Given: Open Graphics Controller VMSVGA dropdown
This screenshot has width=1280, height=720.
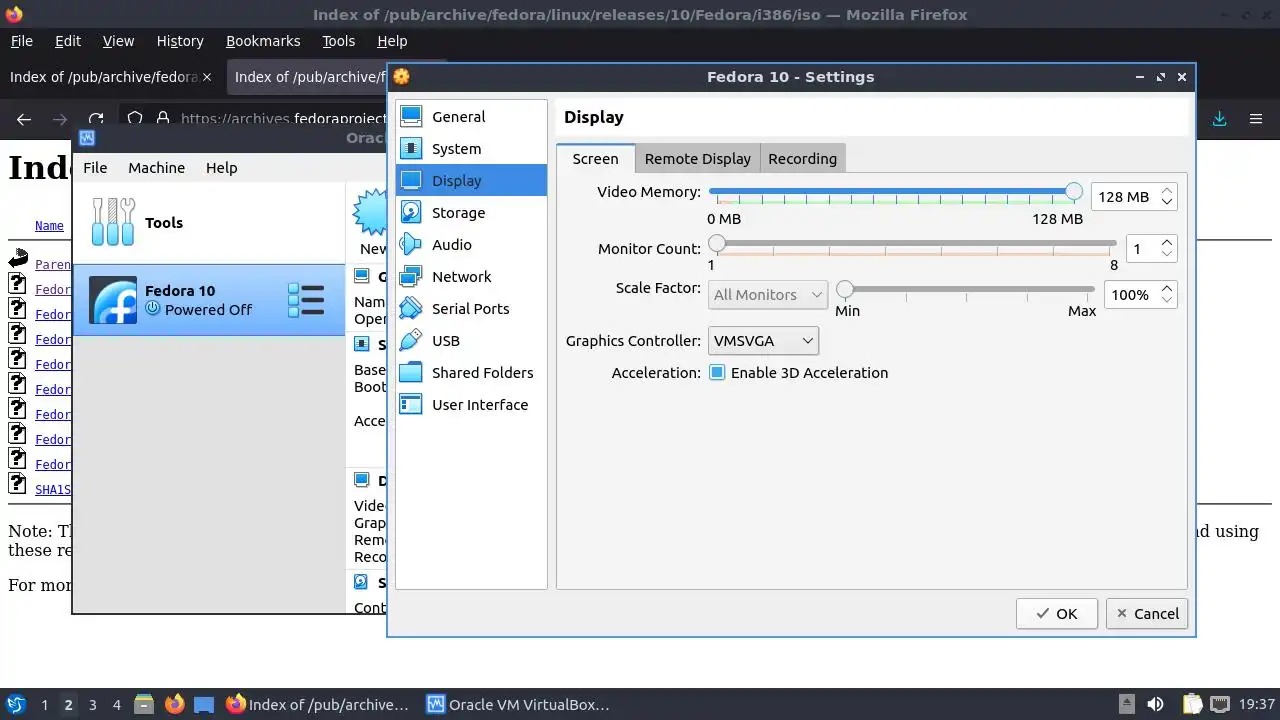Looking at the screenshot, I should pos(763,341).
